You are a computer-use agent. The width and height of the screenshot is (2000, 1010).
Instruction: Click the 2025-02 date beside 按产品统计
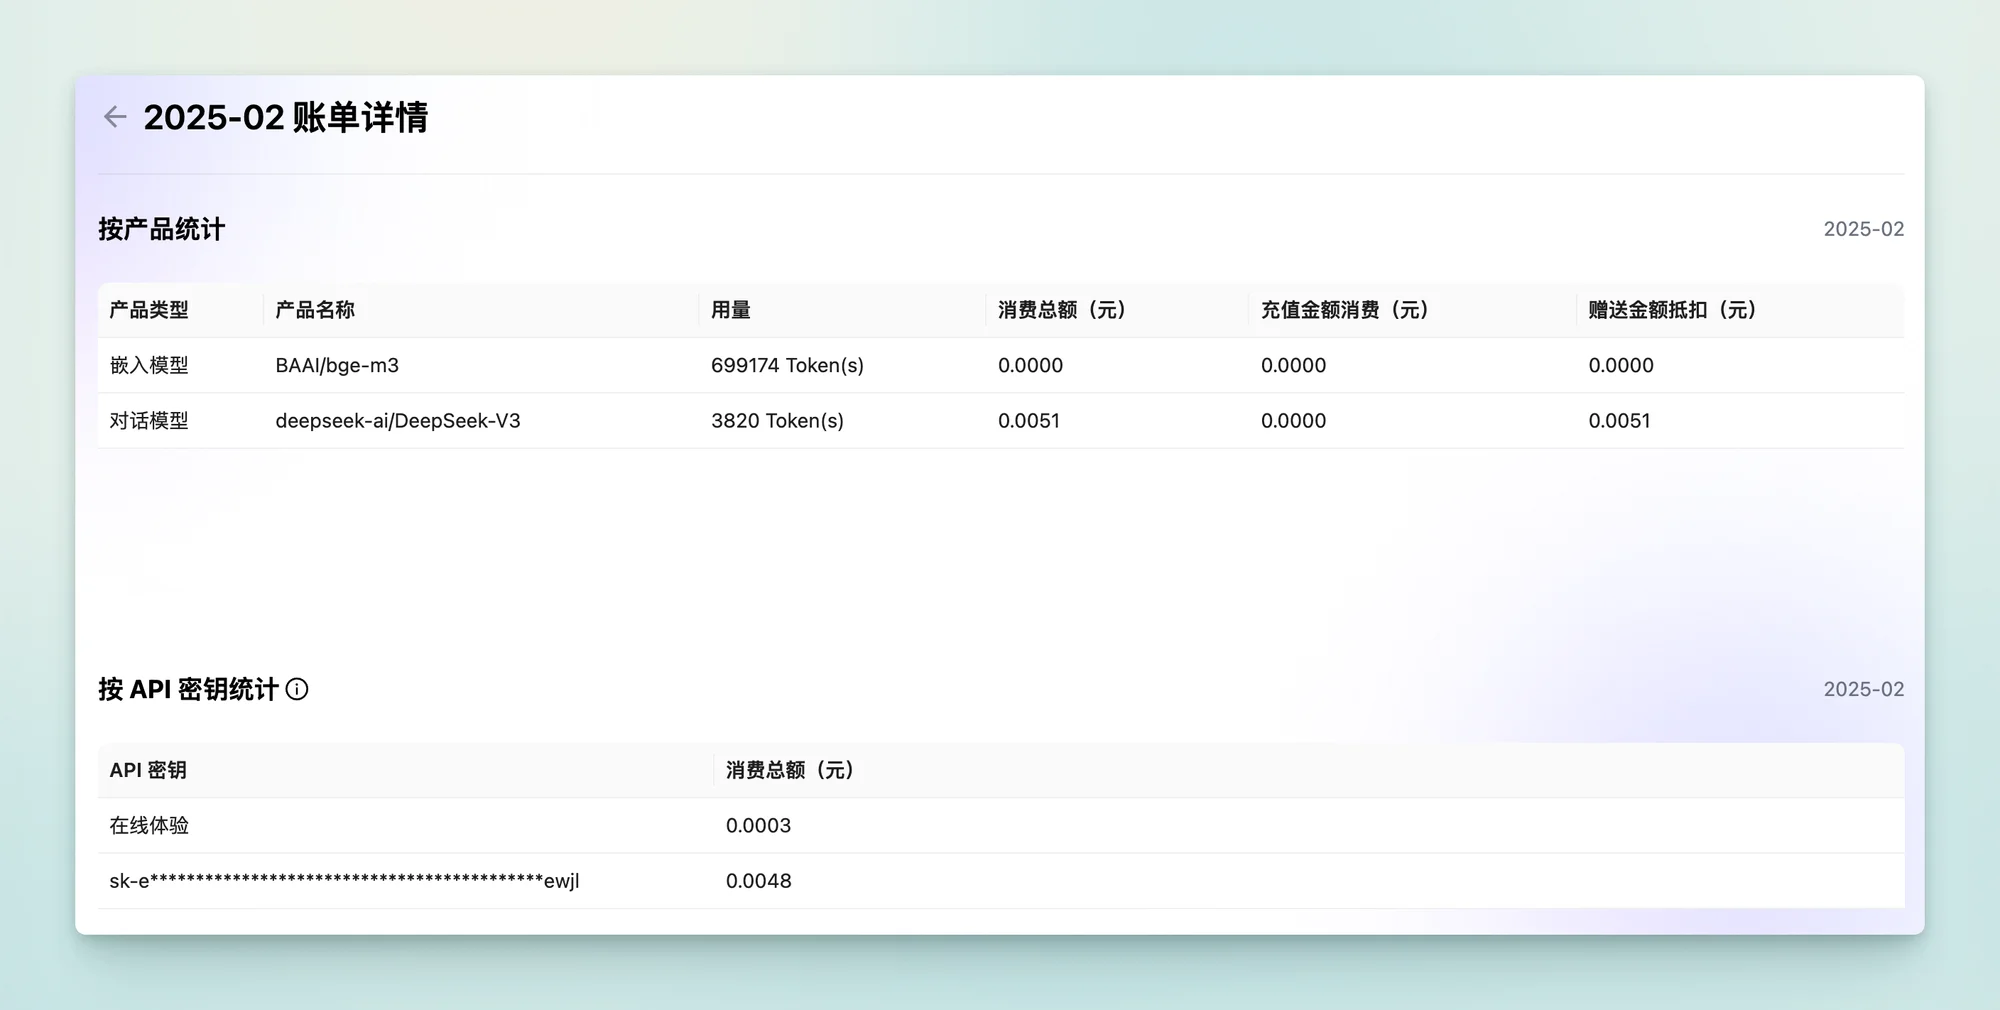[x=1863, y=229]
